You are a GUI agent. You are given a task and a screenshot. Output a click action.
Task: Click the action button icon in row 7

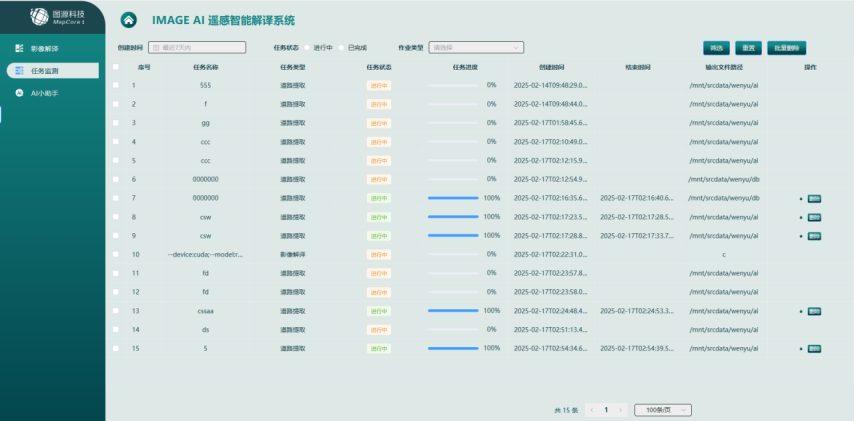(x=814, y=198)
